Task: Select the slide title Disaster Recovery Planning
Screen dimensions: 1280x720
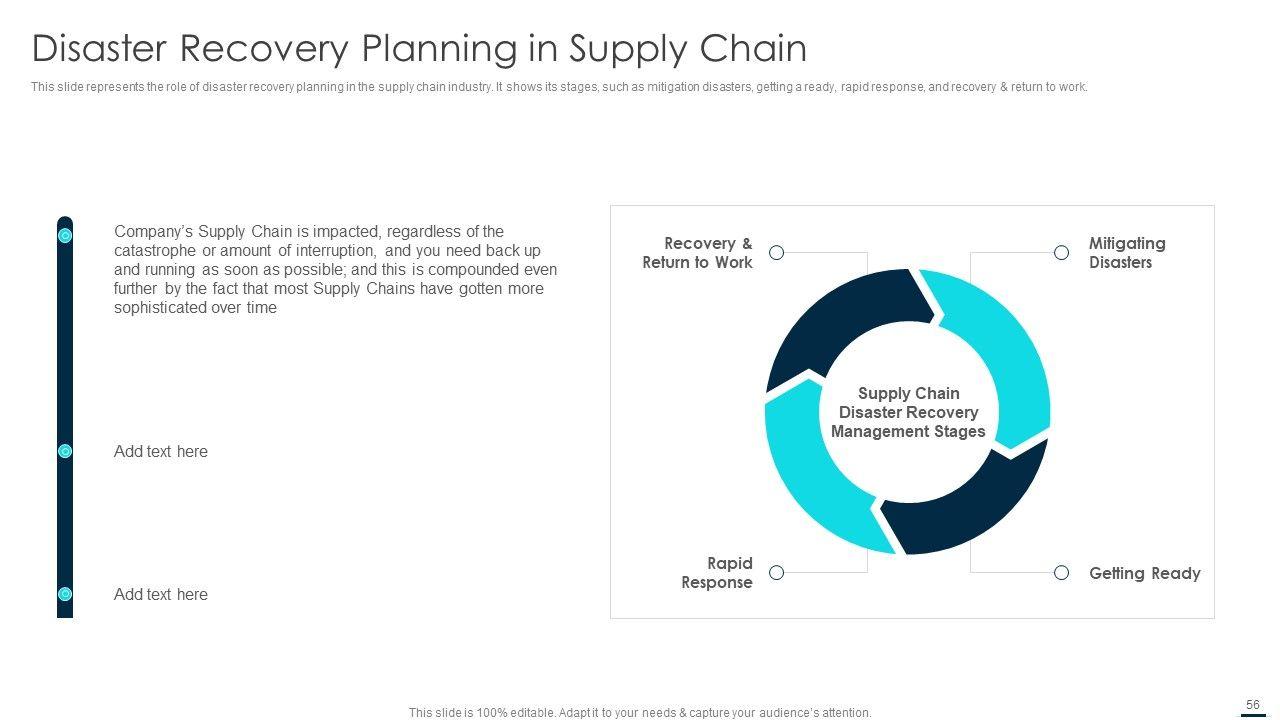Action: (x=419, y=48)
